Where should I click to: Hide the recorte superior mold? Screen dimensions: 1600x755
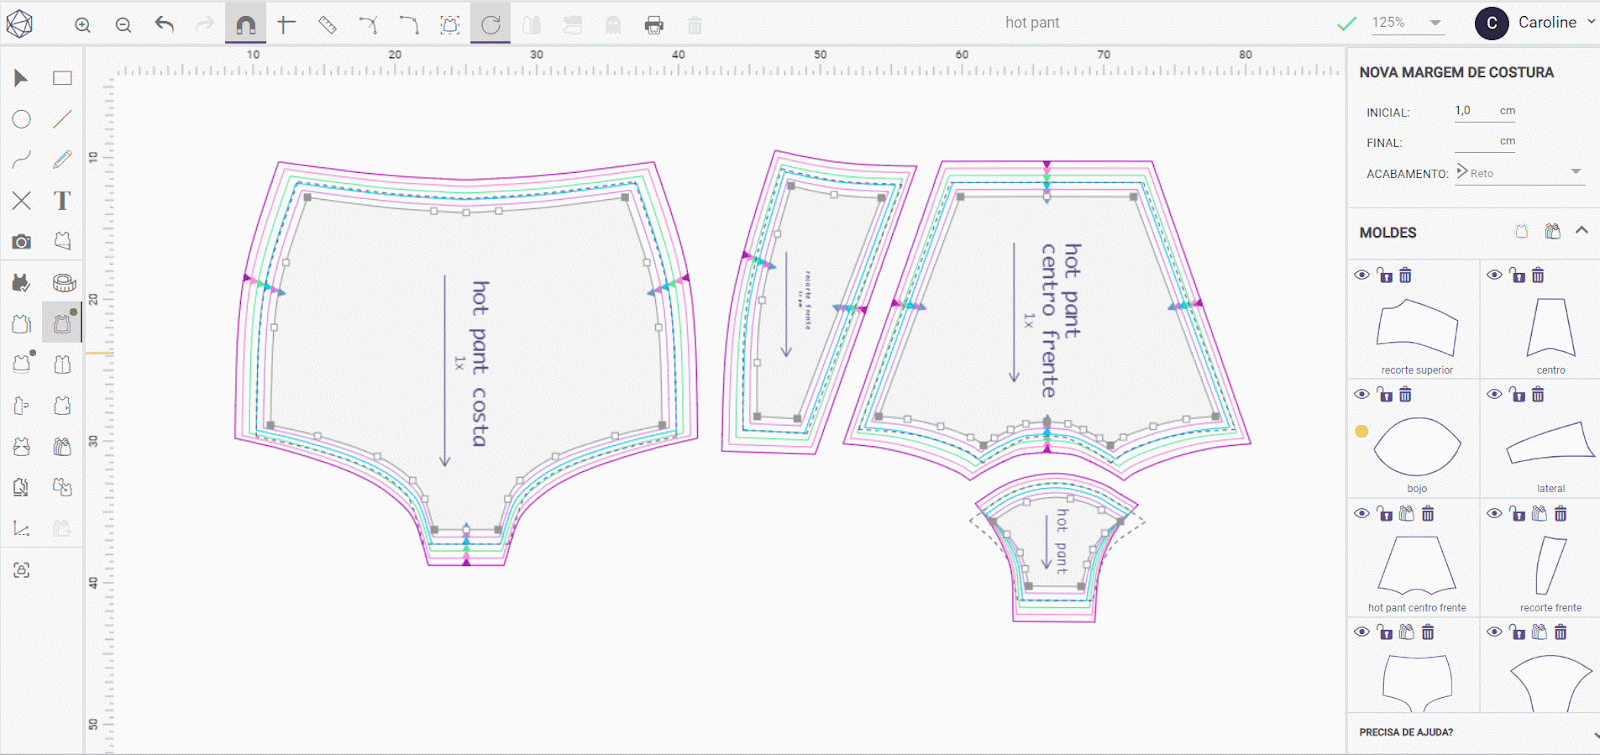(x=1362, y=275)
